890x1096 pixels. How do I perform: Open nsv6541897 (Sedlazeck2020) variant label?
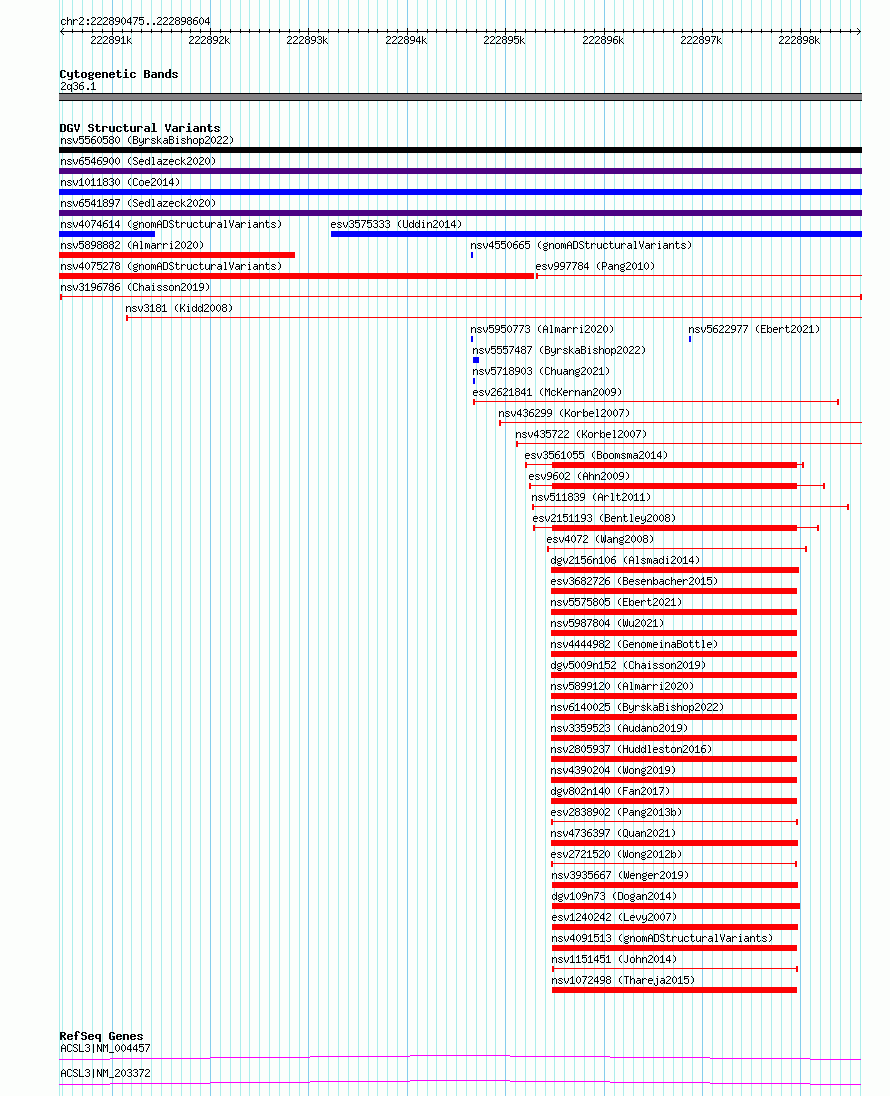138,203
